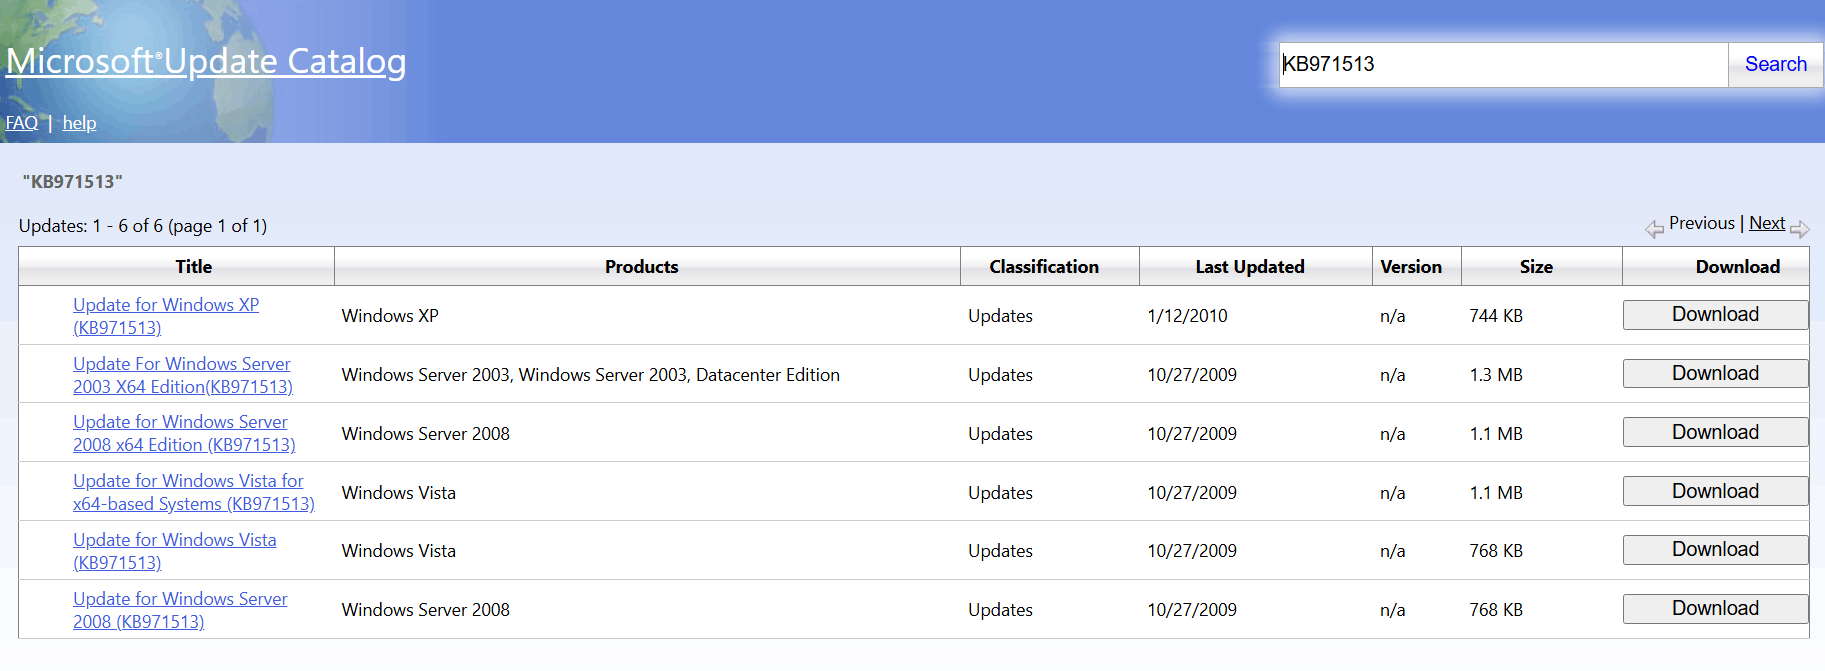This screenshot has width=1825, height=671.
Task: Click the 'Updates: 1 - 6 of 6' count text
Action: (x=143, y=226)
